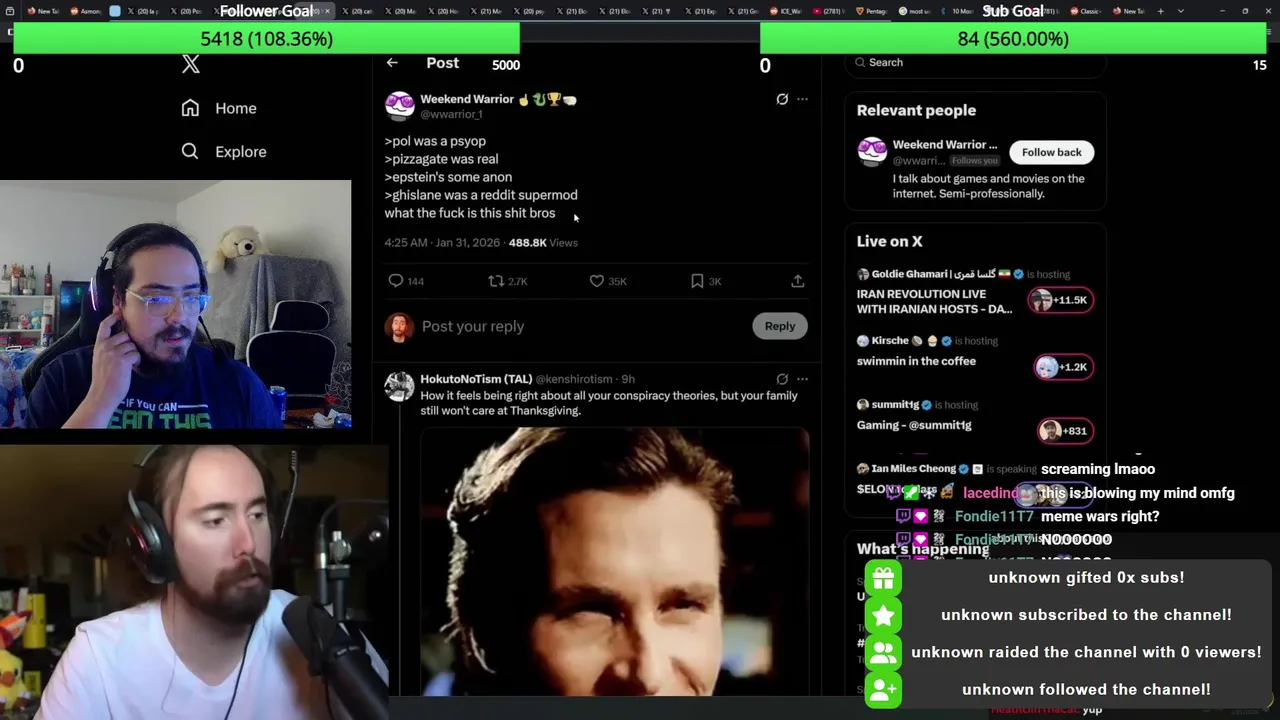This screenshot has width=1280, height=720.
Task: Open the more options menu on HokutoNoTism's reply
Action: tap(802, 379)
